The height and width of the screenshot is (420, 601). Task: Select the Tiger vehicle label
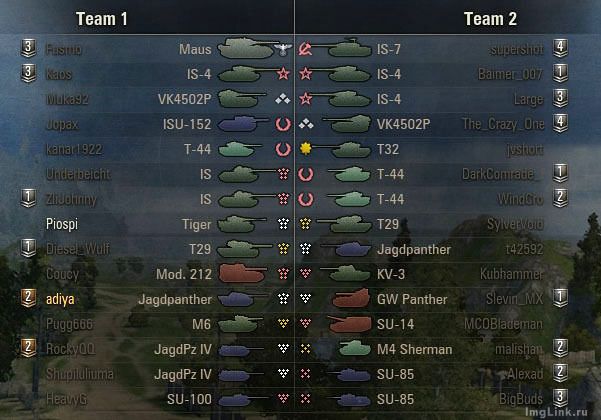tap(197, 225)
